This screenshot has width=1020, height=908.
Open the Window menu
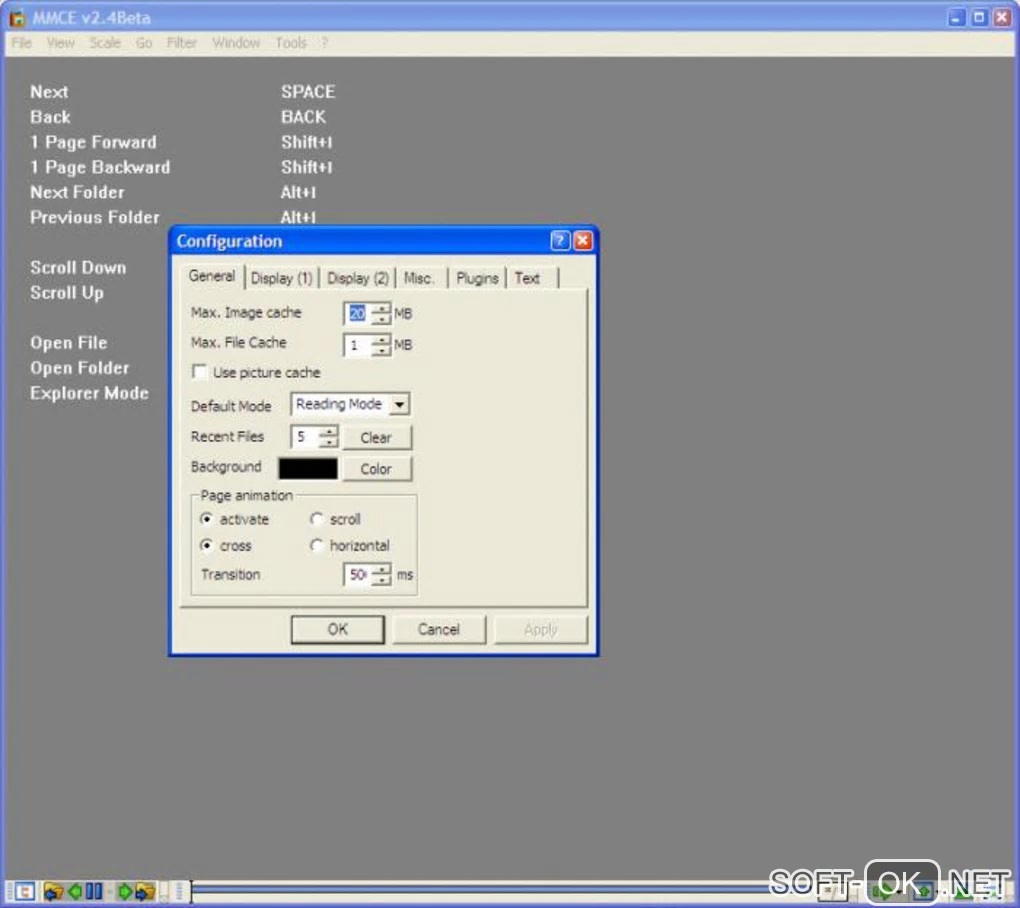click(x=236, y=43)
